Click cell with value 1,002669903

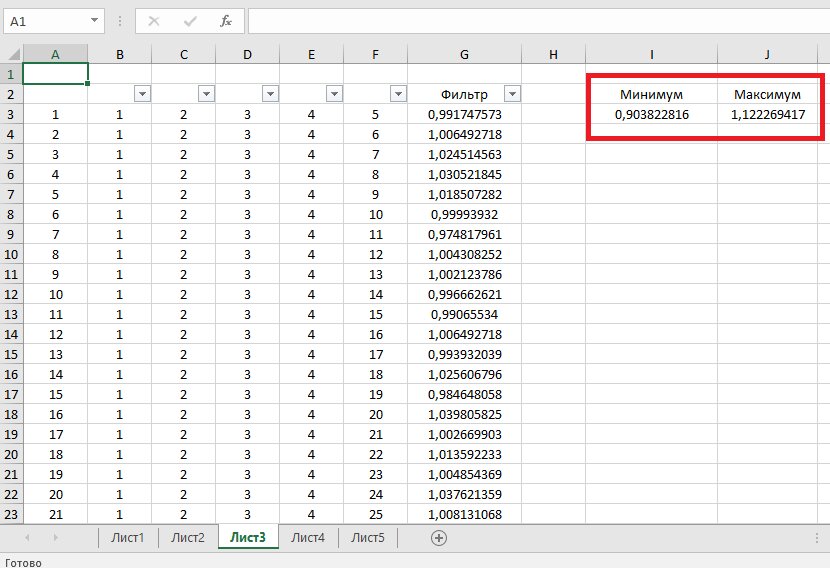[464, 434]
